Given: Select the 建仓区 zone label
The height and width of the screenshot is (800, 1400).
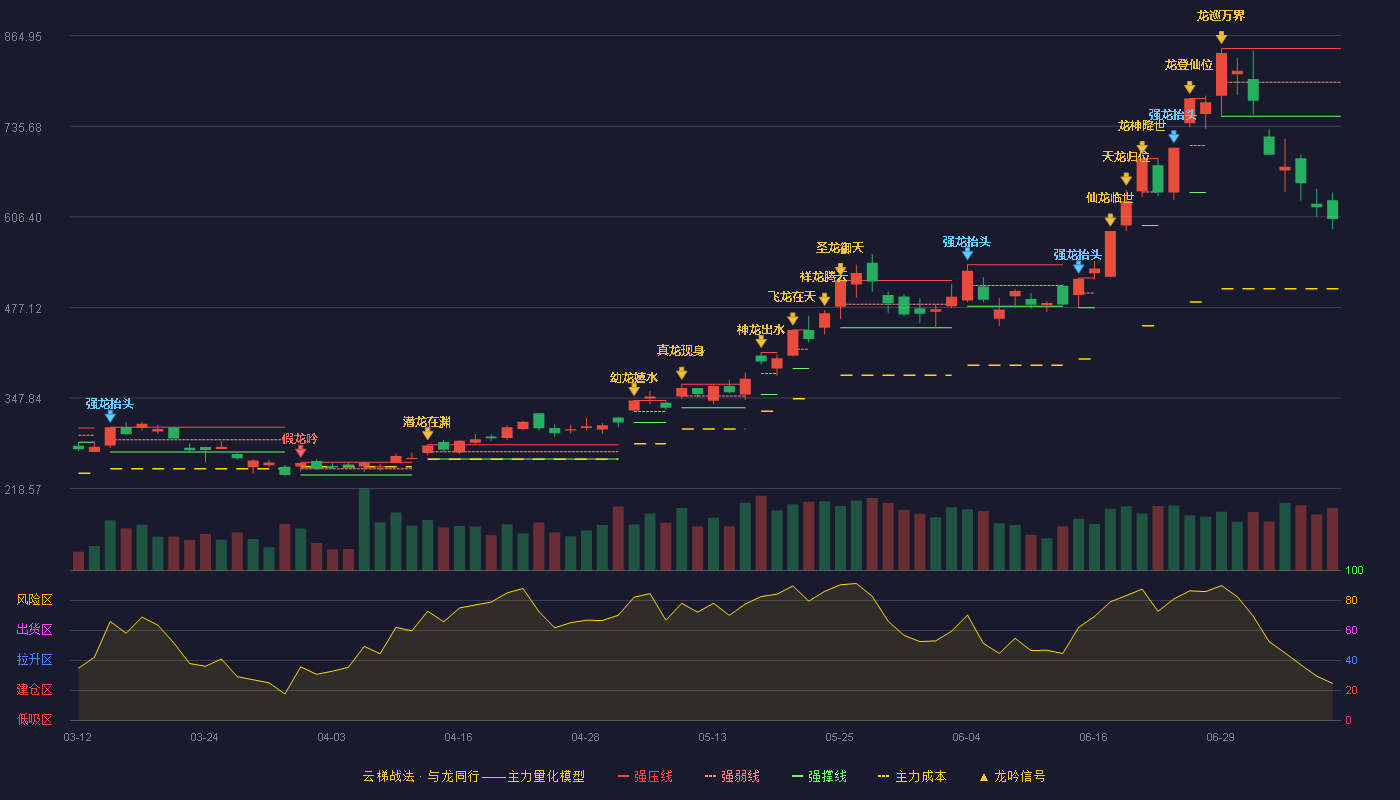Looking at the screenshot, I should (x=35, y=690).
